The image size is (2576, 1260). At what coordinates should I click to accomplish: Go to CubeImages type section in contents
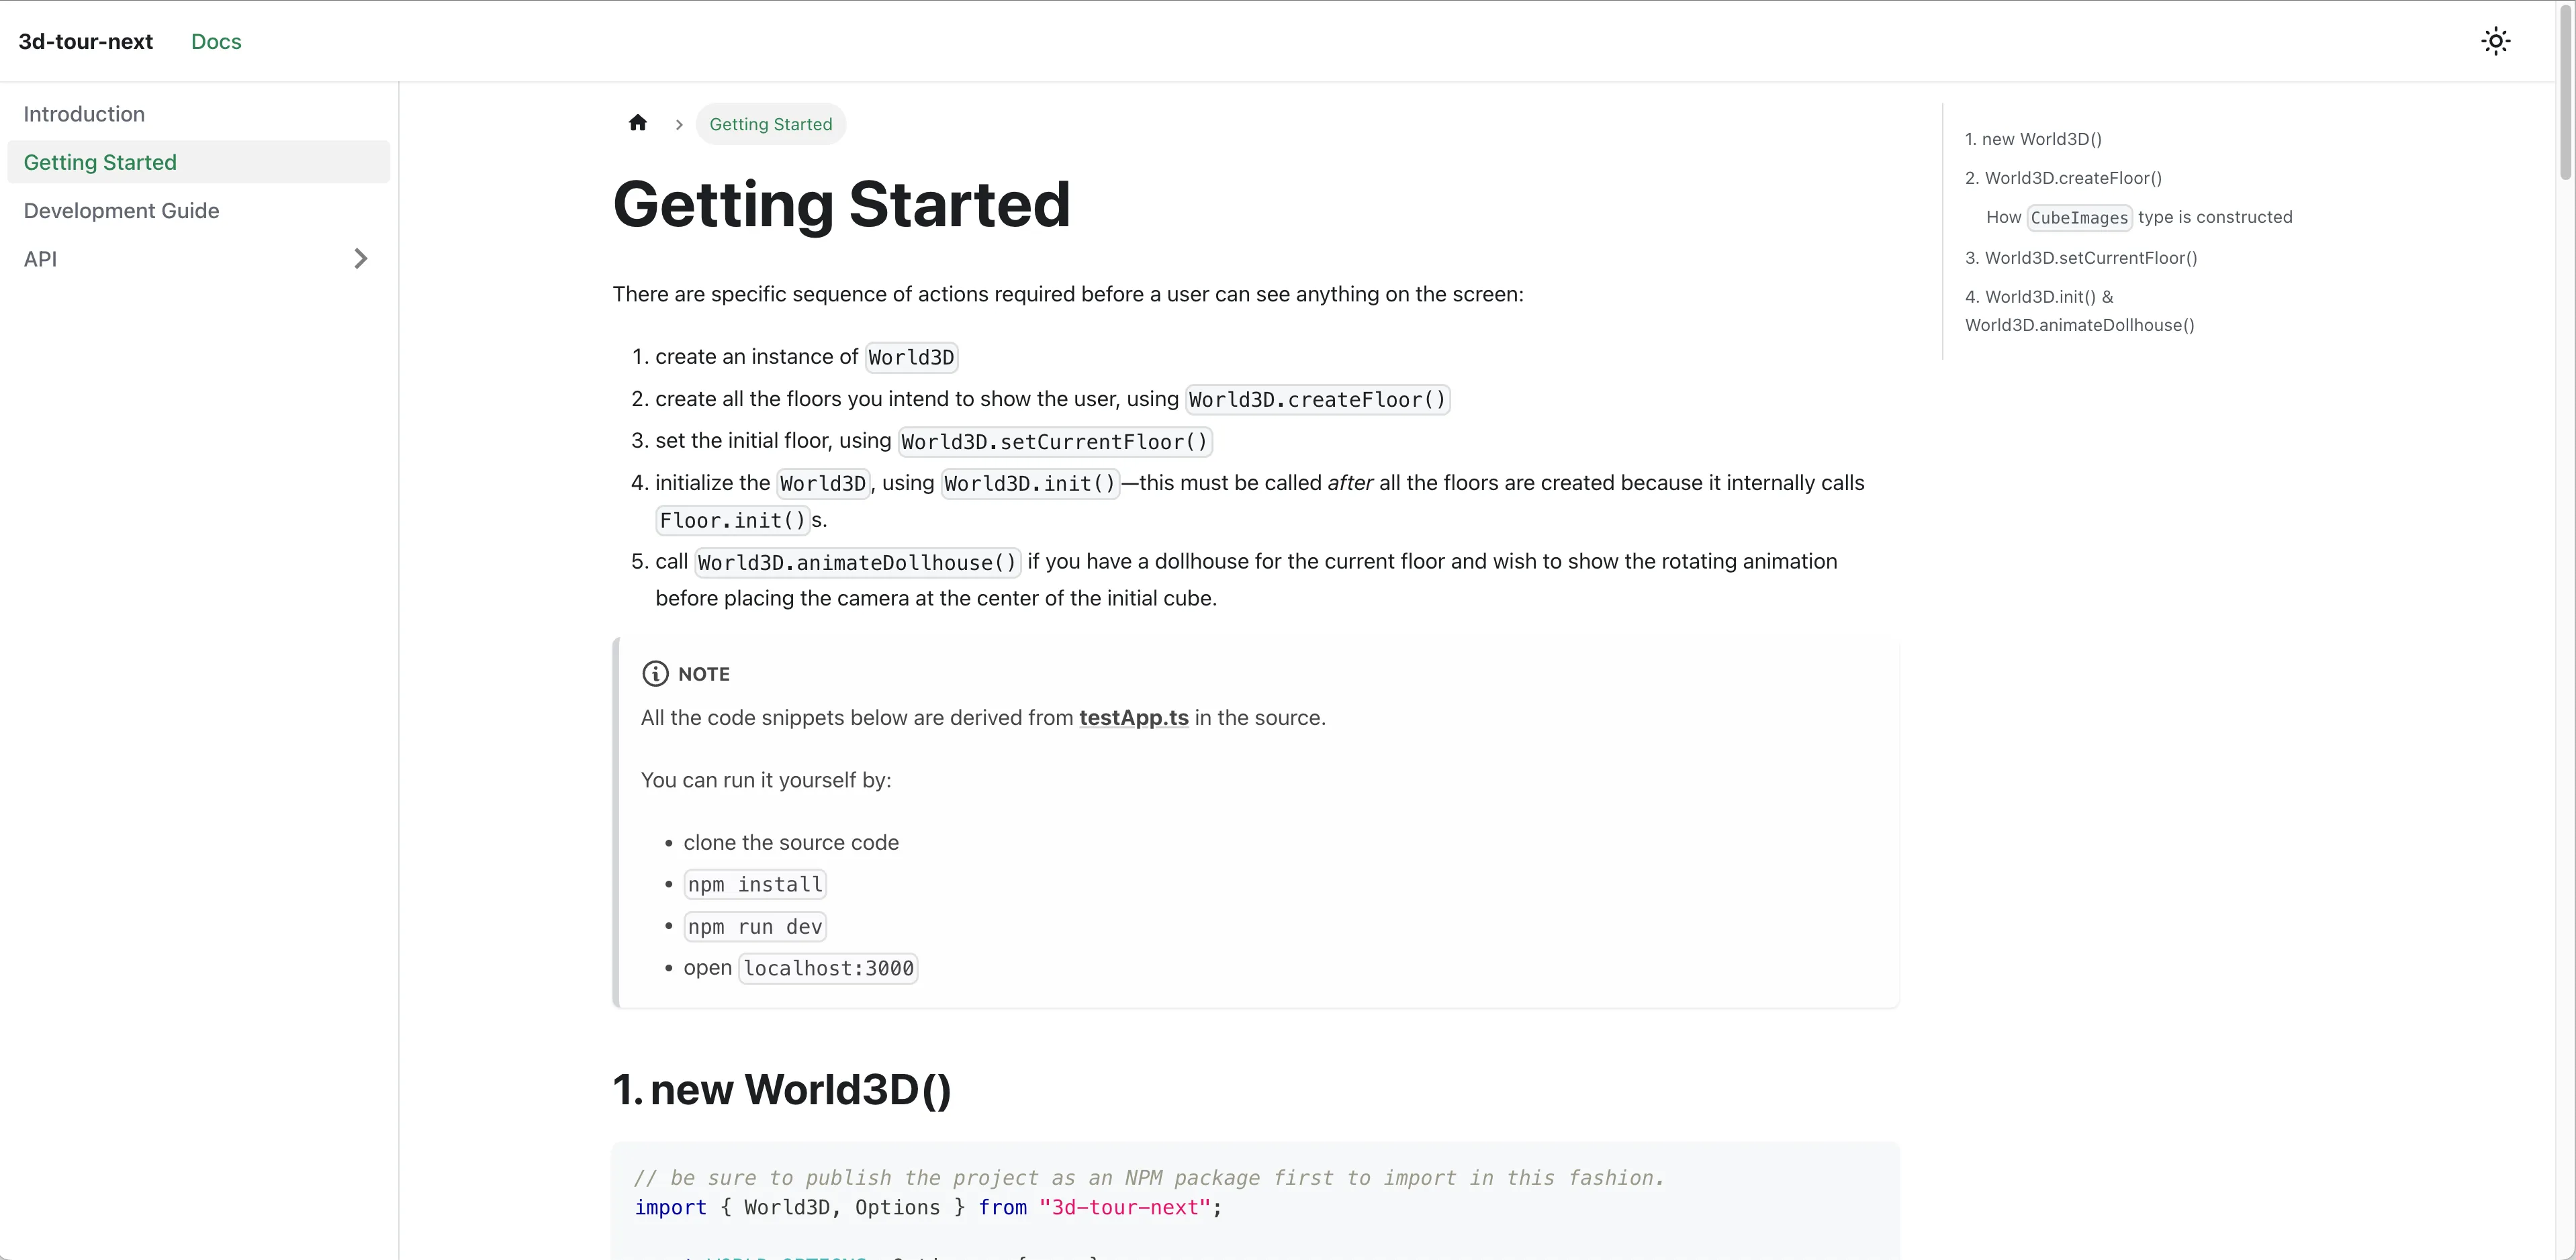2138,217
